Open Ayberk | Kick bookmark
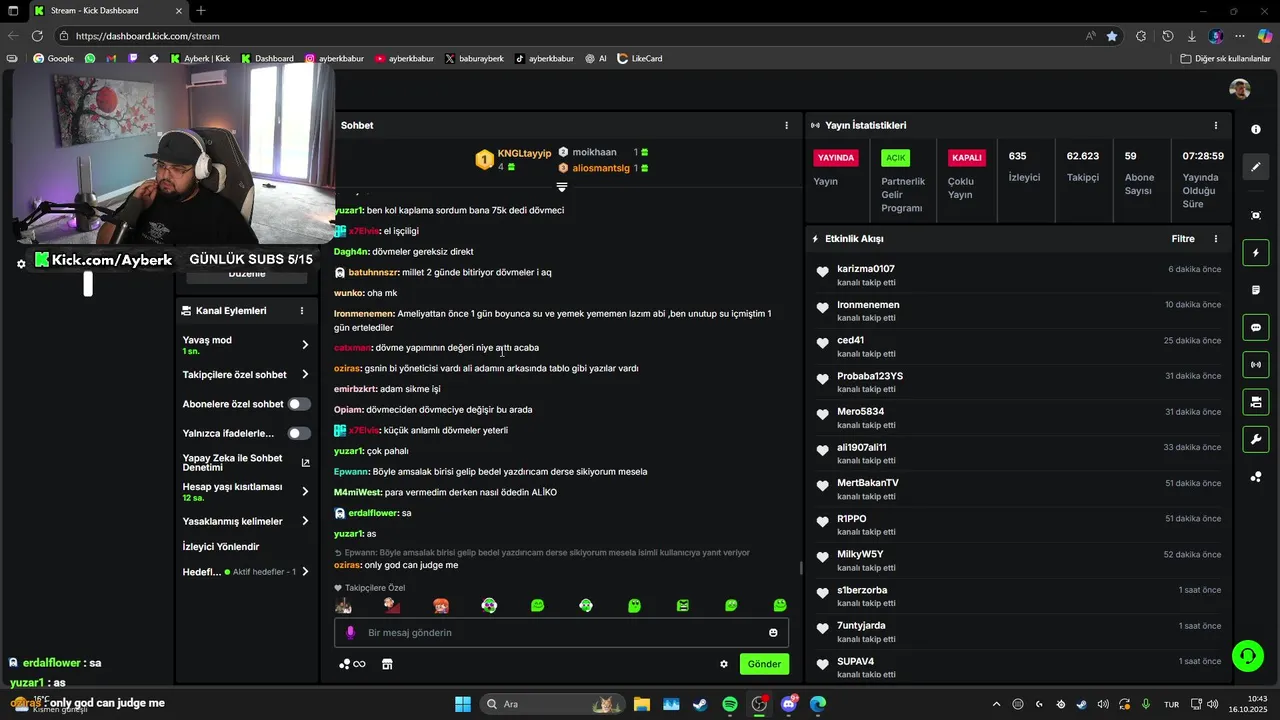This screenshot has height=720, width=1280. [x=199, y=58]
